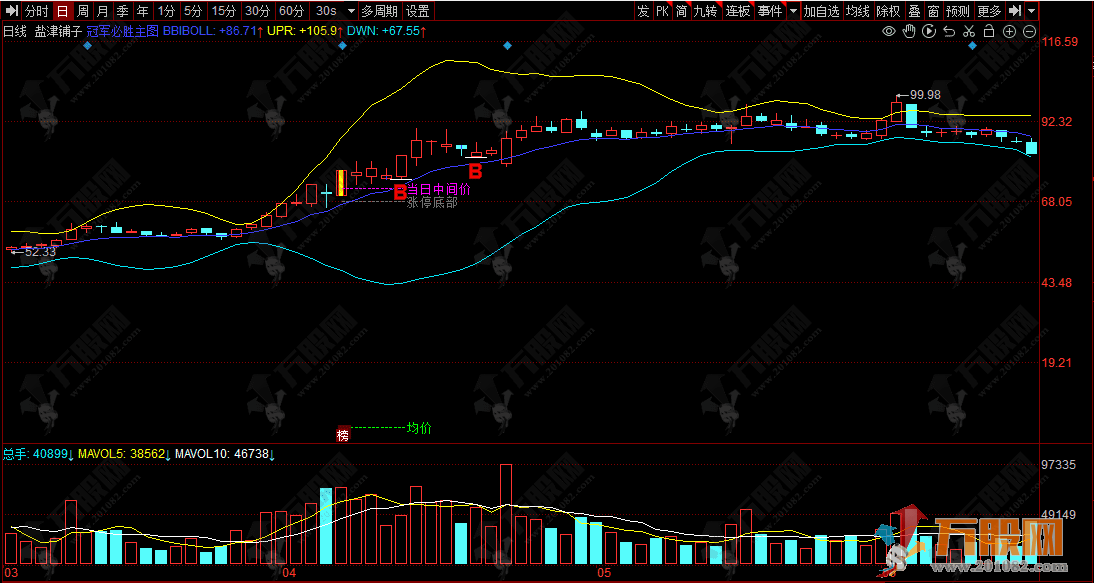Image resolution: width=1094 pixels, height=583 pixels.
Task: Click the circular play replay icon
Action: coord(929,32)
